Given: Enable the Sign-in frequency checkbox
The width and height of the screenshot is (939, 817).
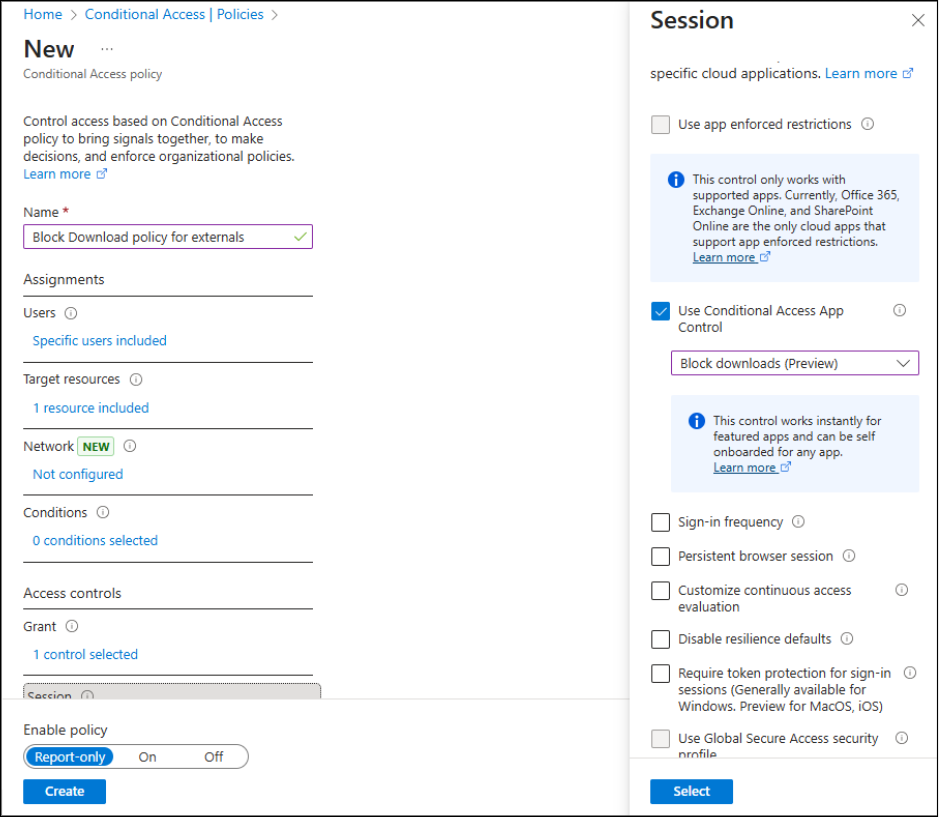Looking at the screenshot, I should tap(661, 522).
